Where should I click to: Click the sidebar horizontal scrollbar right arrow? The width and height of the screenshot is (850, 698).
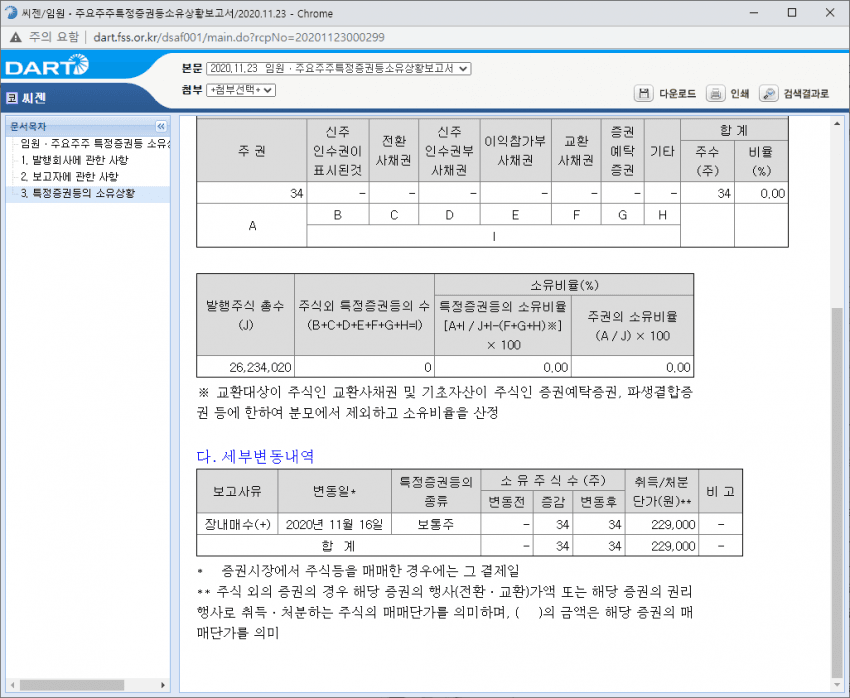(164, 685)
